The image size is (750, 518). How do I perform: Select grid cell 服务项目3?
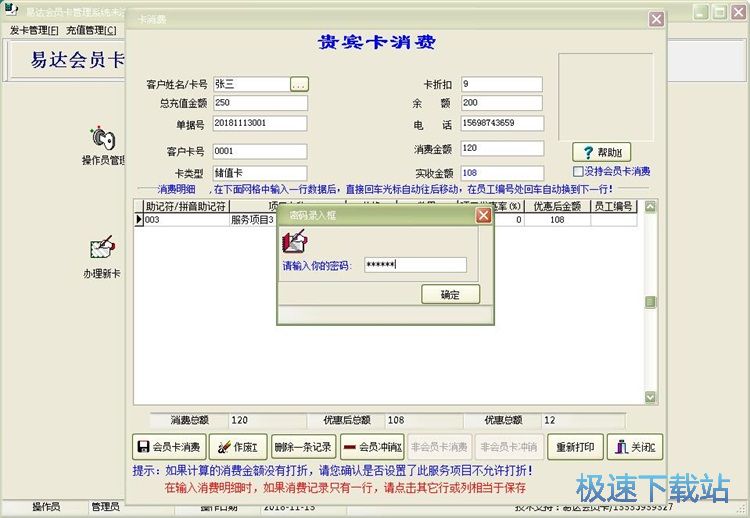click(253, 220)
